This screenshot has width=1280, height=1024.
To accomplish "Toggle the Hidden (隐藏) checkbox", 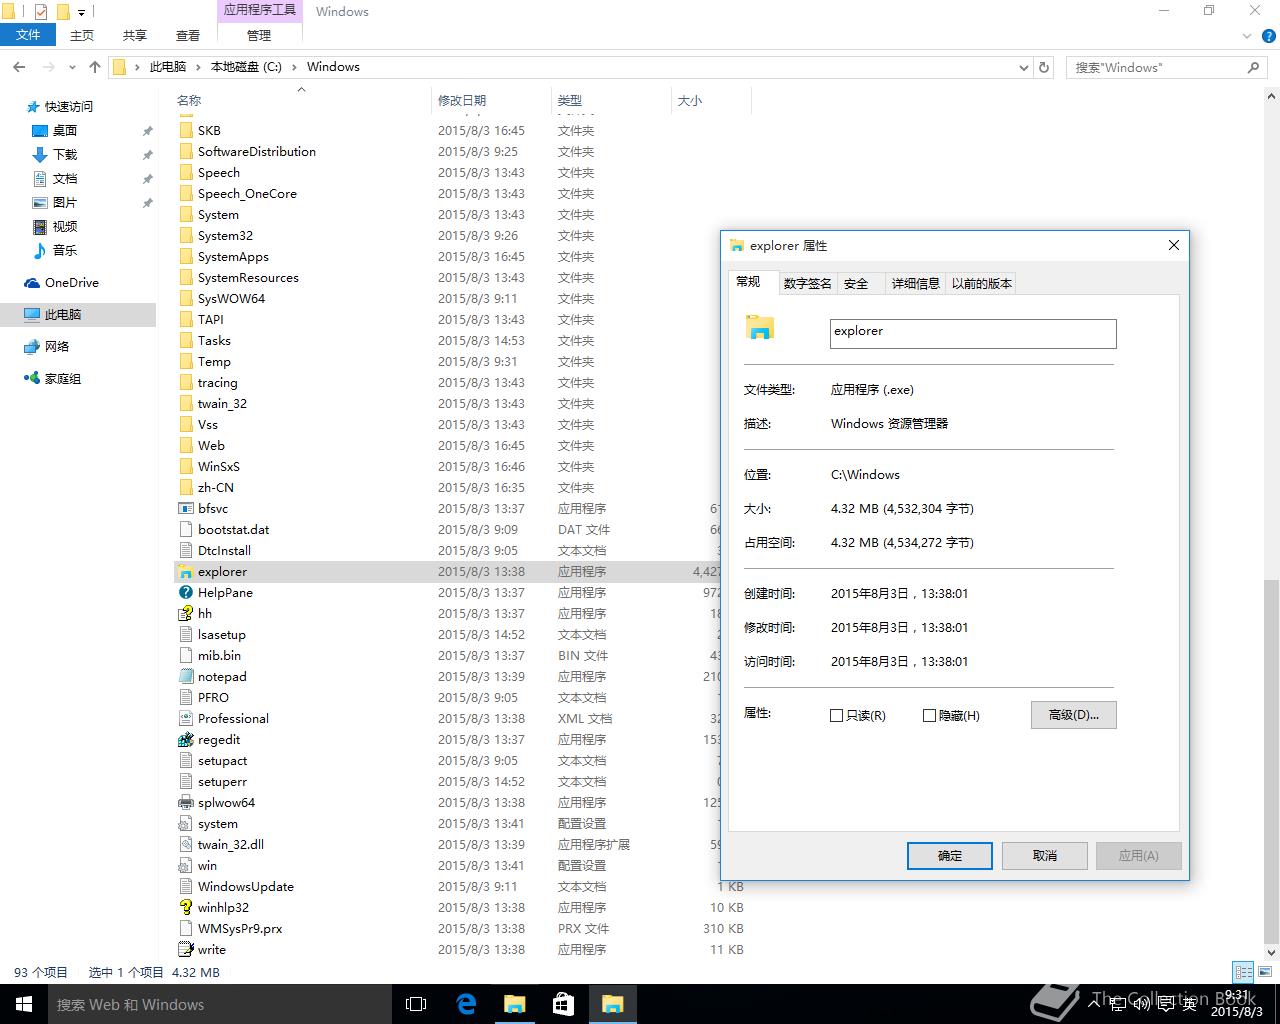I will coord(929,716).
